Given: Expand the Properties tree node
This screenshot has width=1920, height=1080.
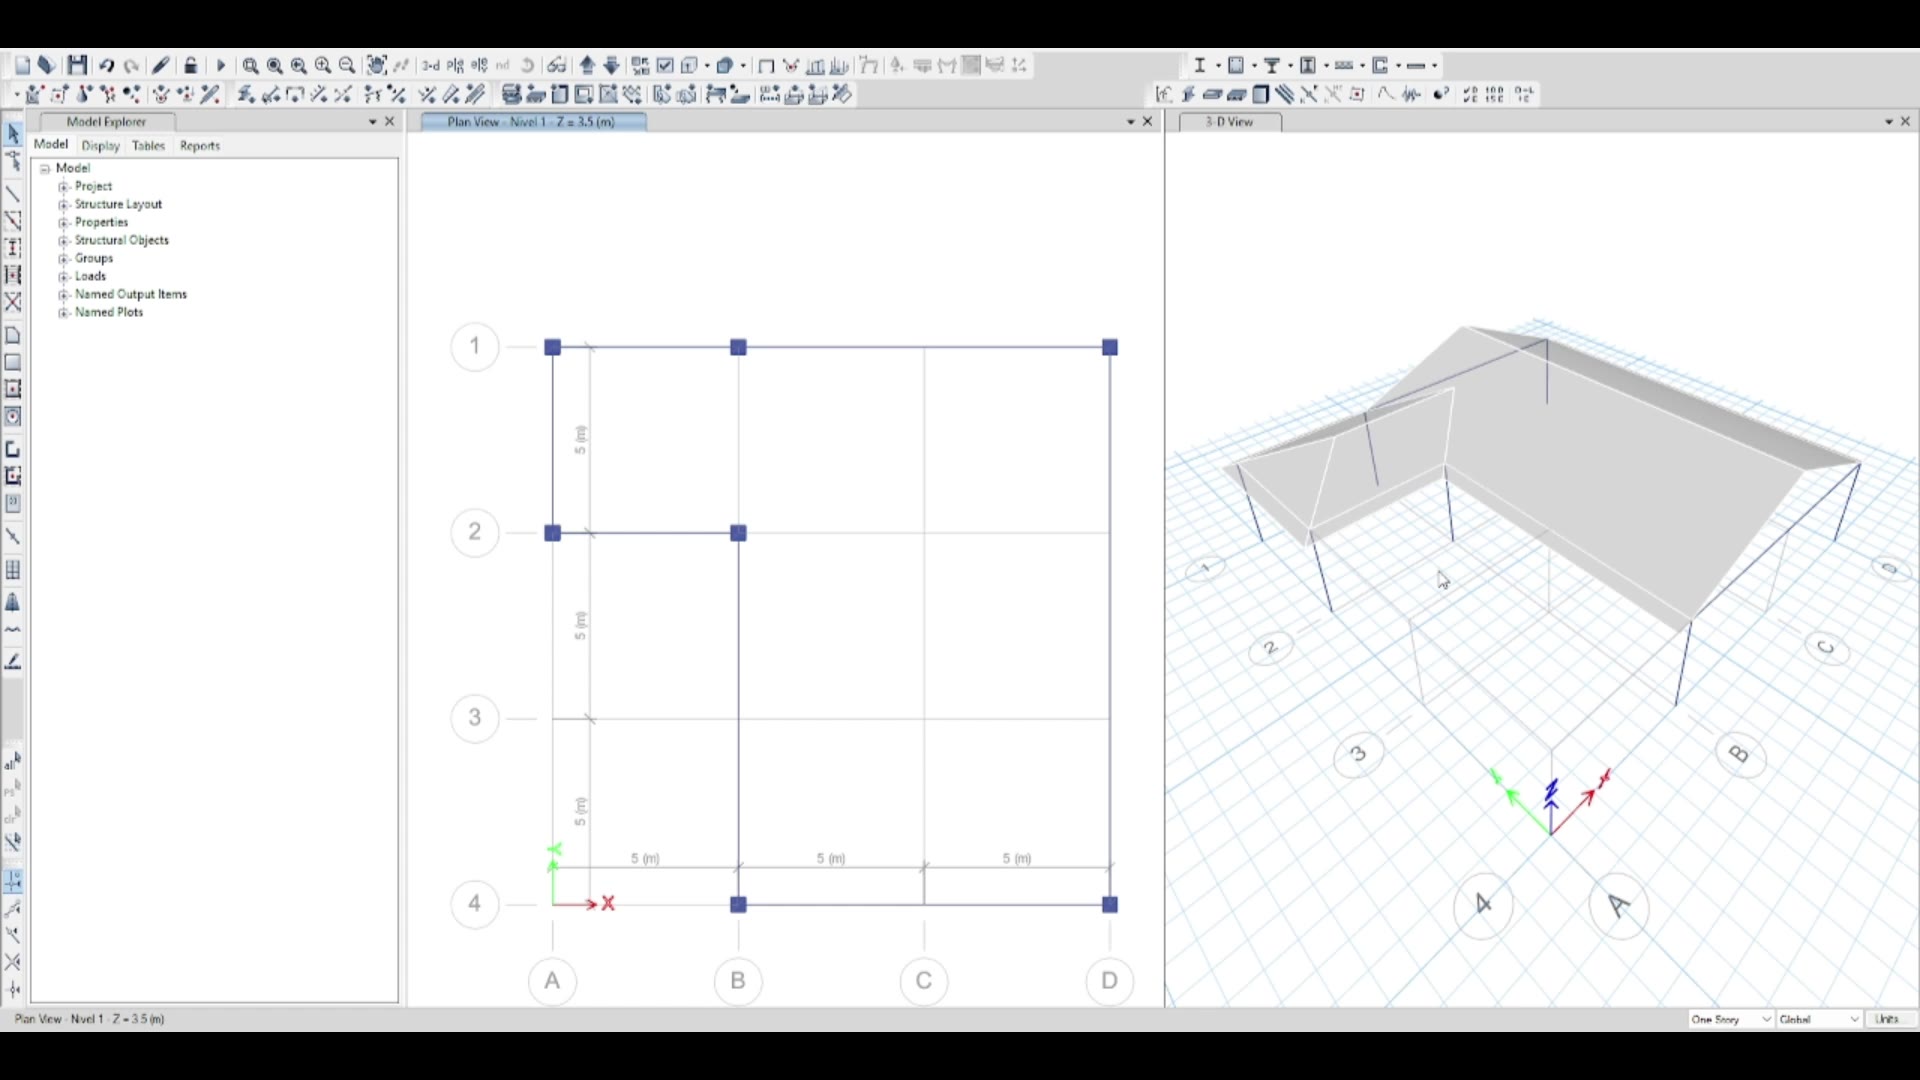Looking at the screenshot, I should pos(64,223).
